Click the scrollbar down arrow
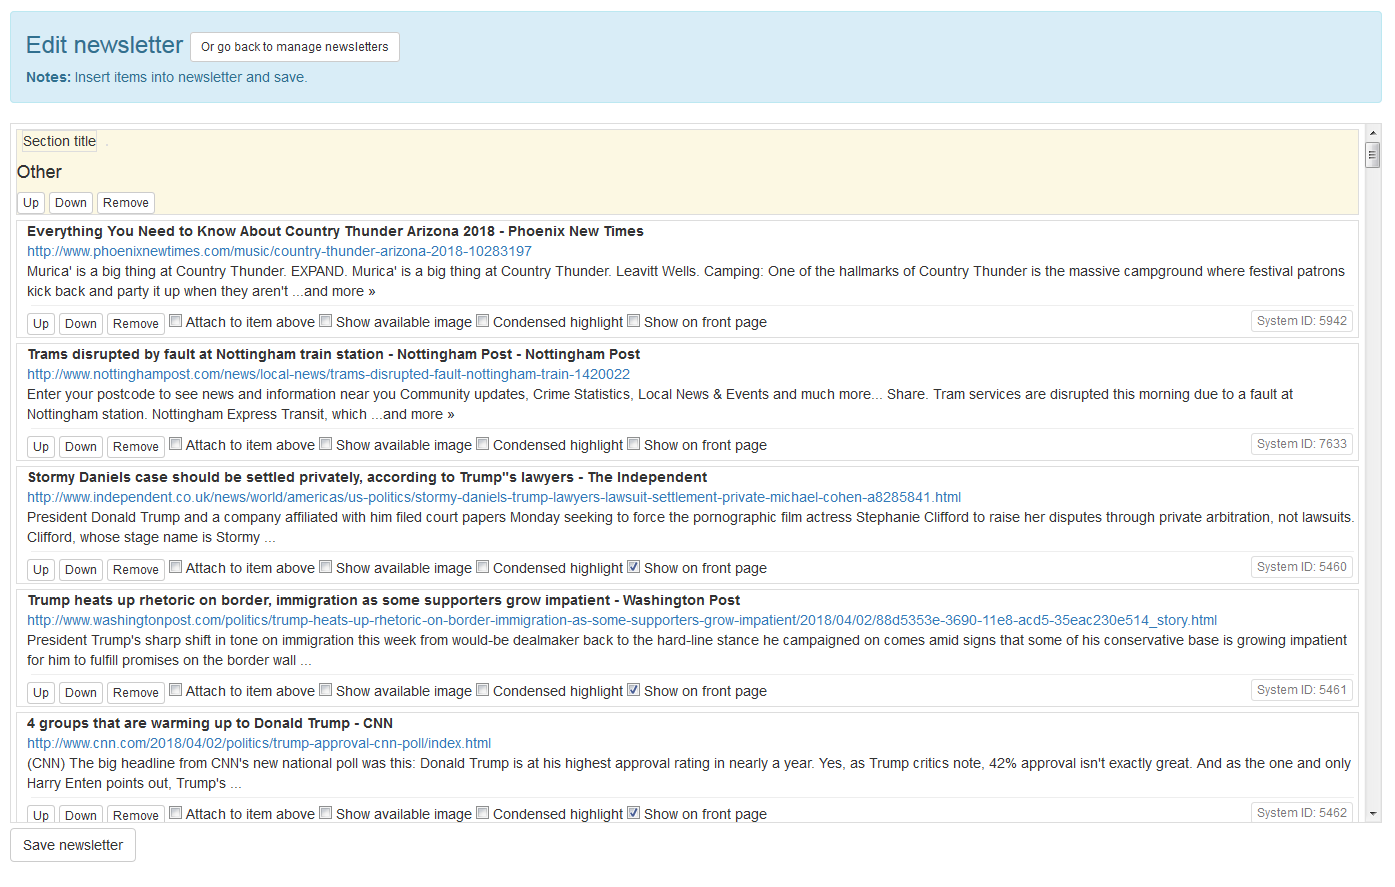This screenshot has width=1395, height=887. (x=1372, y=814)
